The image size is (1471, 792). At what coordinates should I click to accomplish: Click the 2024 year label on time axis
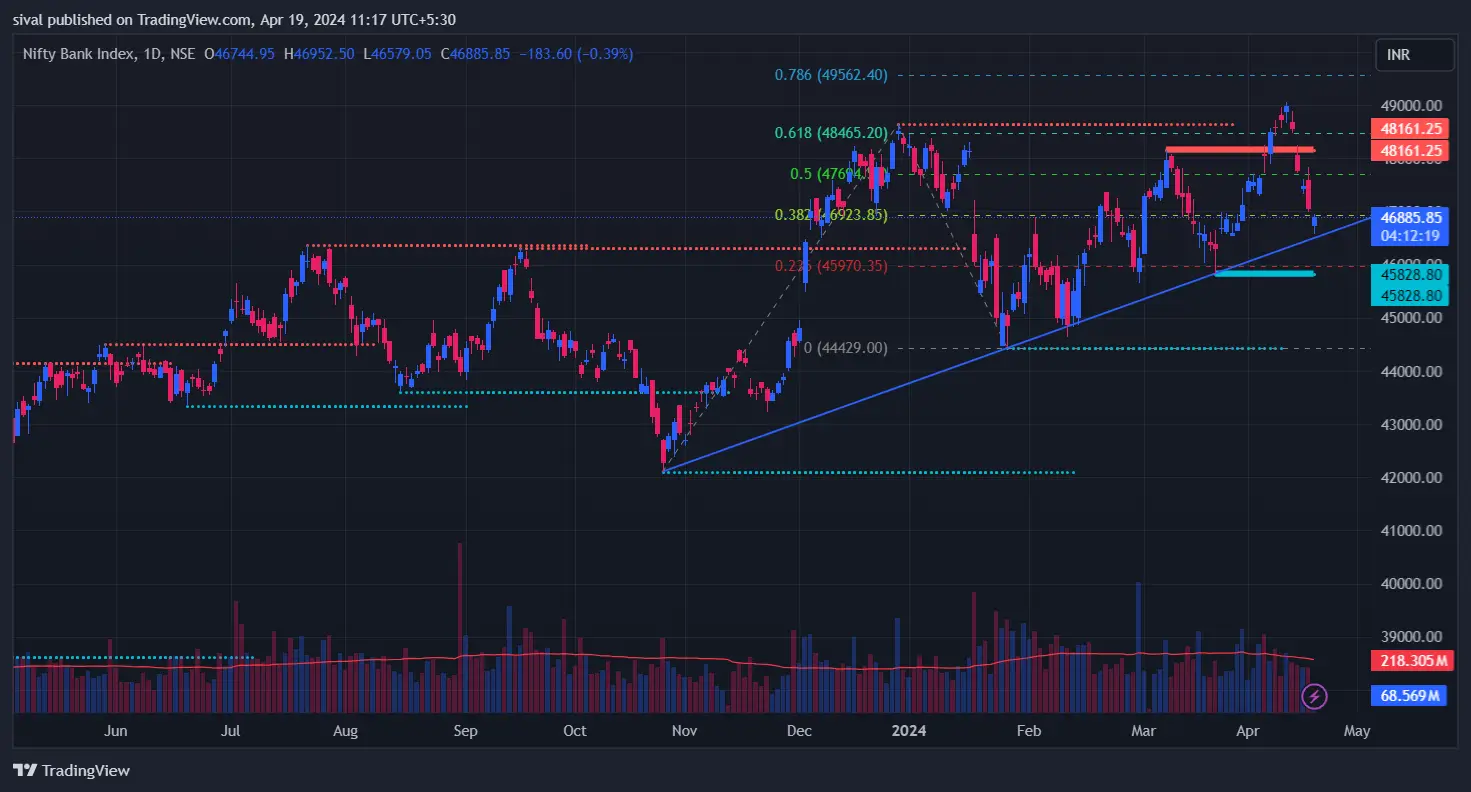[910, 731]
